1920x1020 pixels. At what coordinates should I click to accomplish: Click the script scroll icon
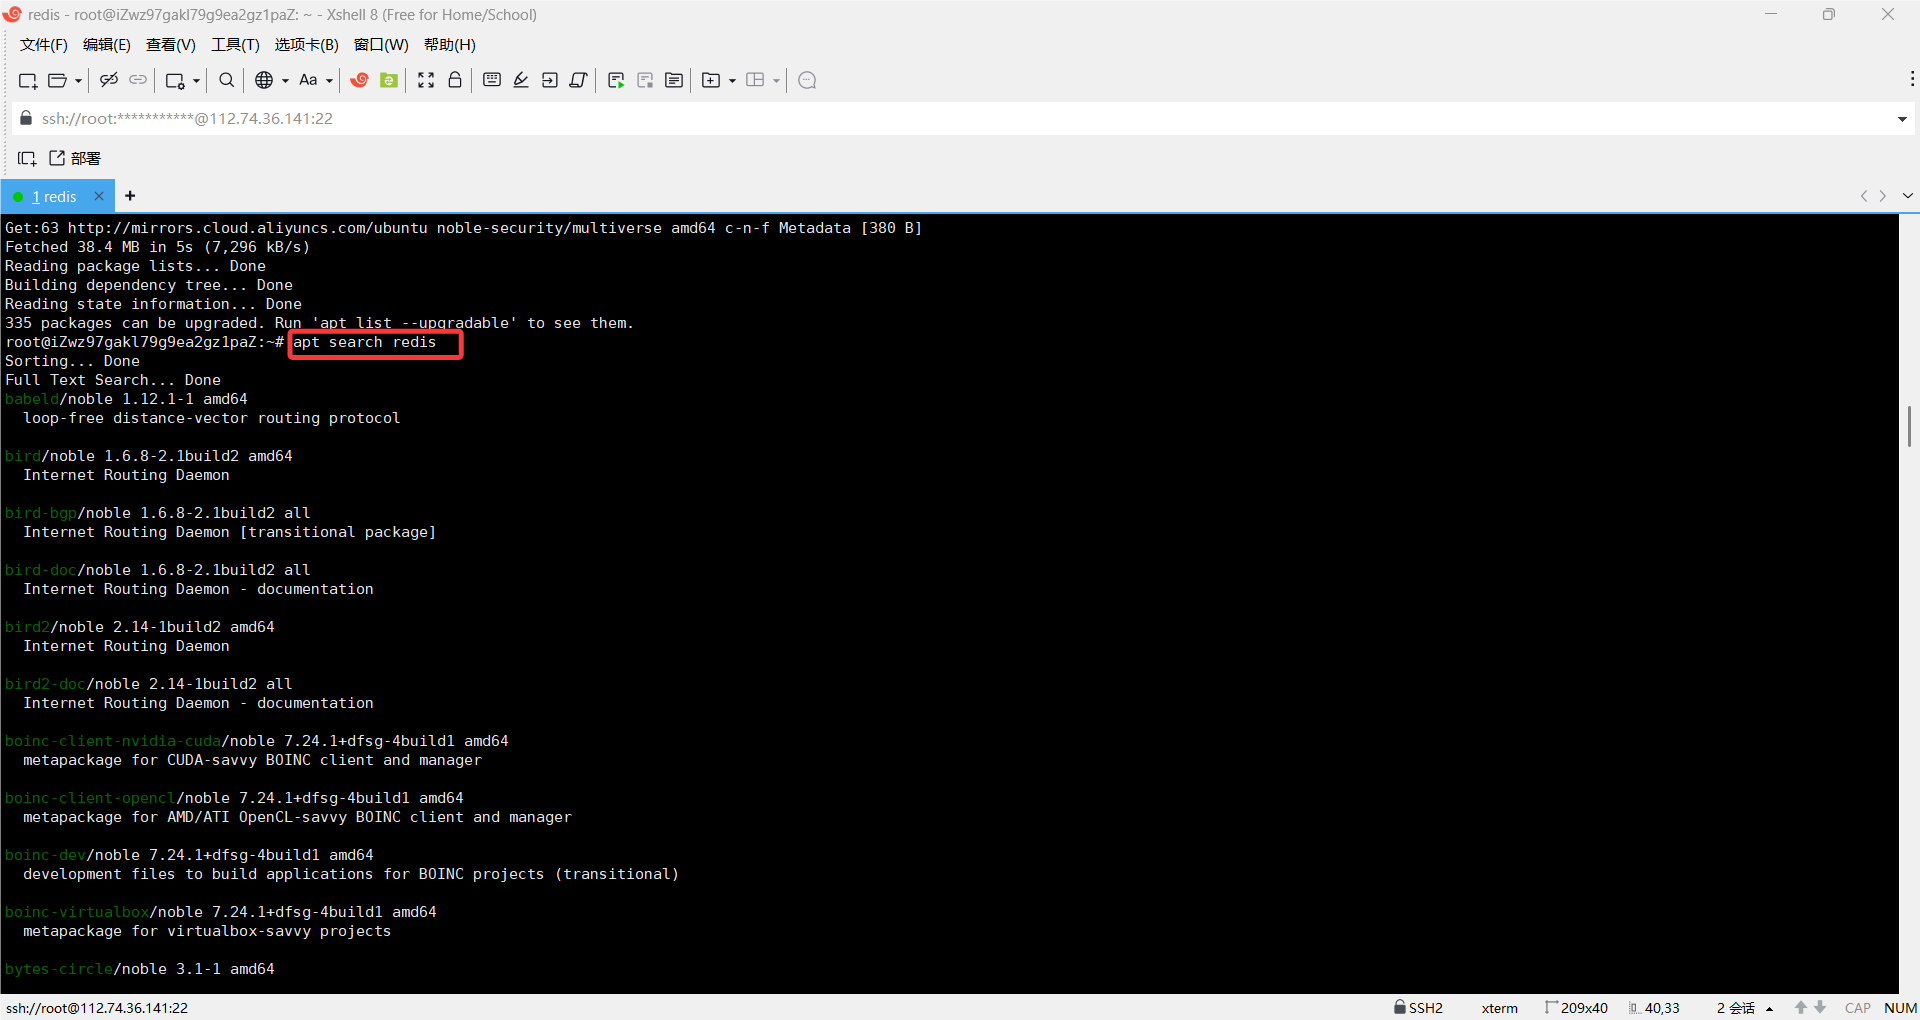point(578,80)
